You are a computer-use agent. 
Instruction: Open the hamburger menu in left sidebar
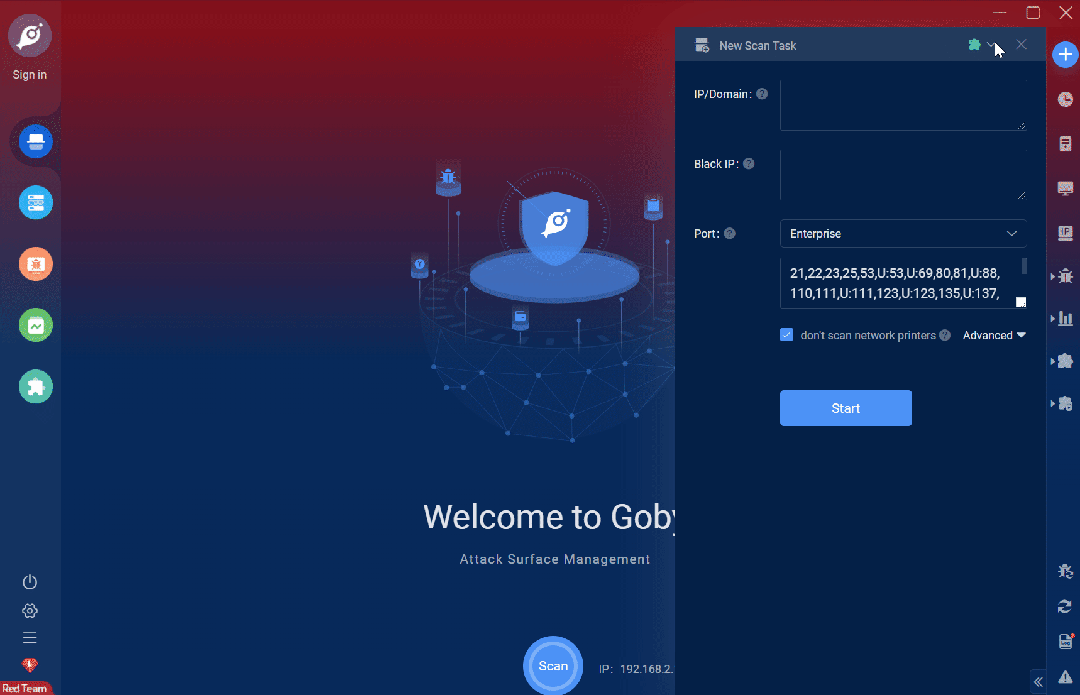[30, 638]
